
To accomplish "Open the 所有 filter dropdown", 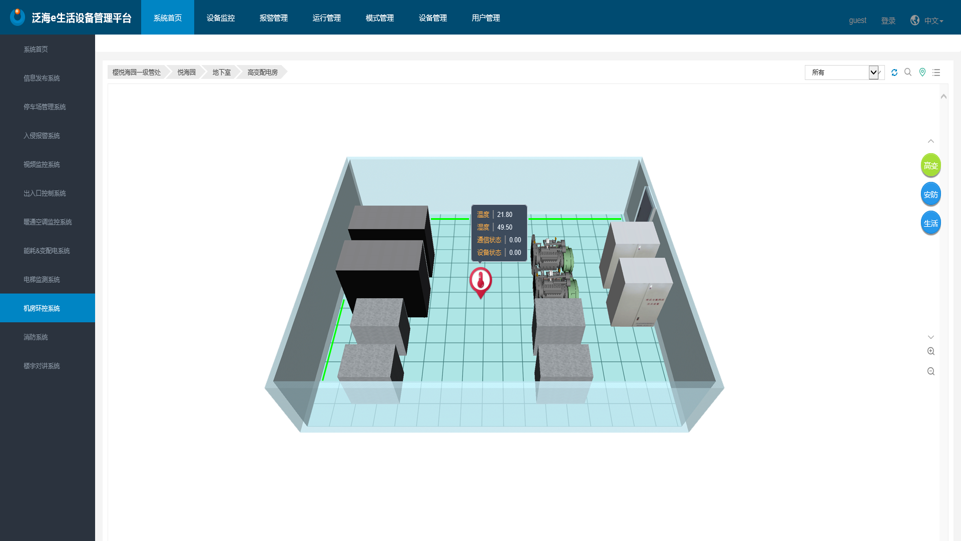I will click(x=842, y=73).
